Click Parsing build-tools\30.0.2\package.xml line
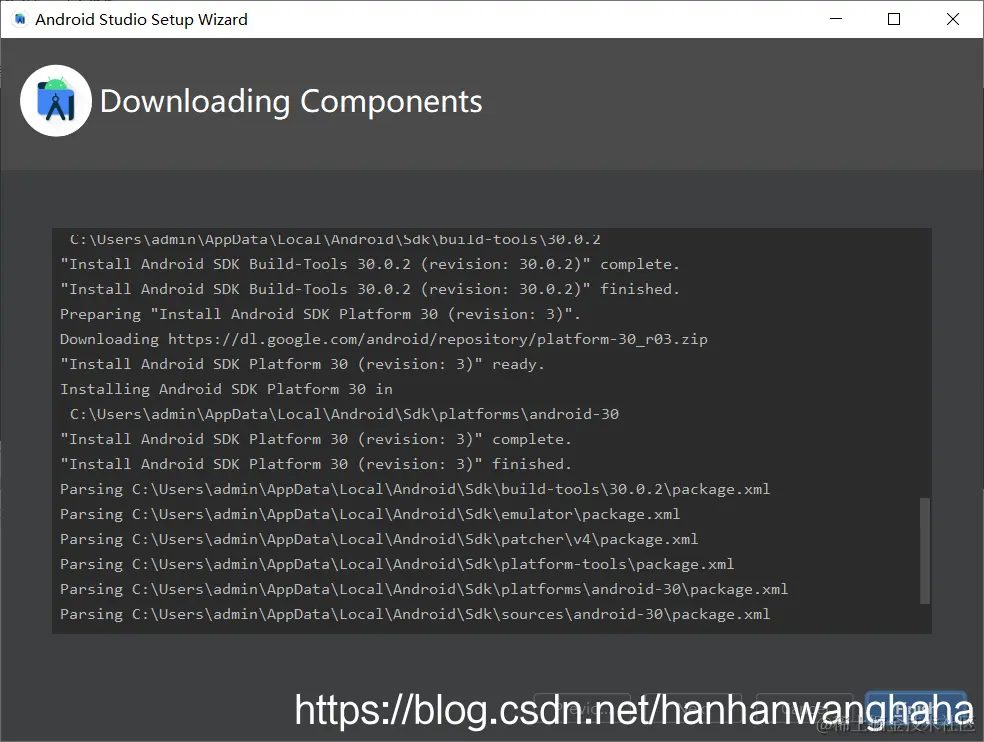Viewport: 984px width, 742px height. point(415,489)
